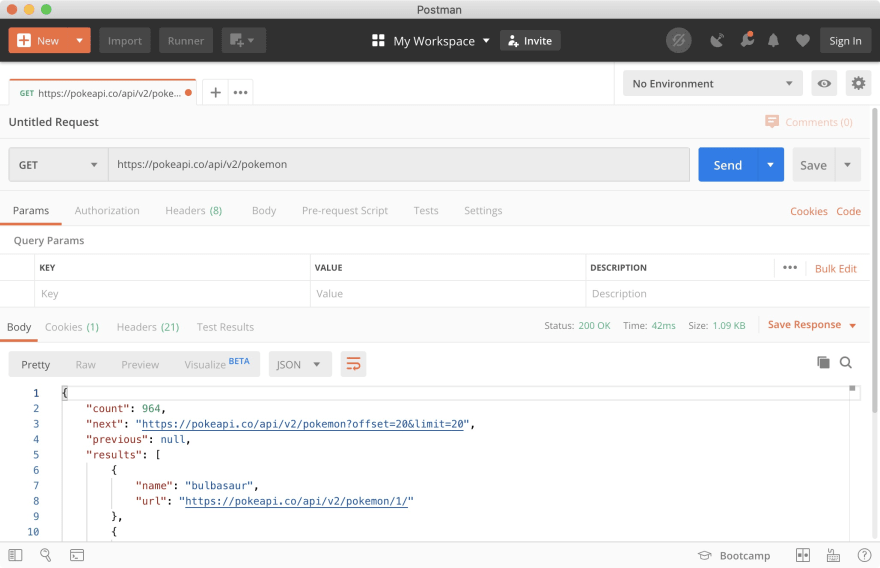Click the Comments (0) link
The height and width of the screenshot is (568, 880).
coord(818,122)
